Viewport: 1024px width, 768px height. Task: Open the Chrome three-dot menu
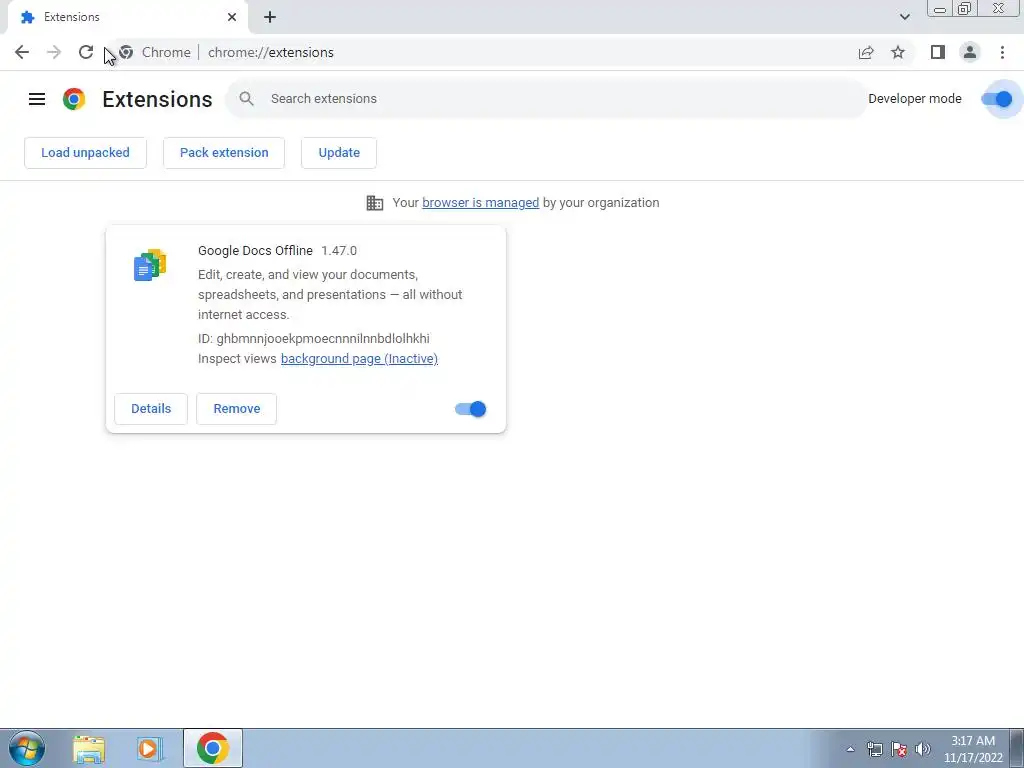[1002, 52]
